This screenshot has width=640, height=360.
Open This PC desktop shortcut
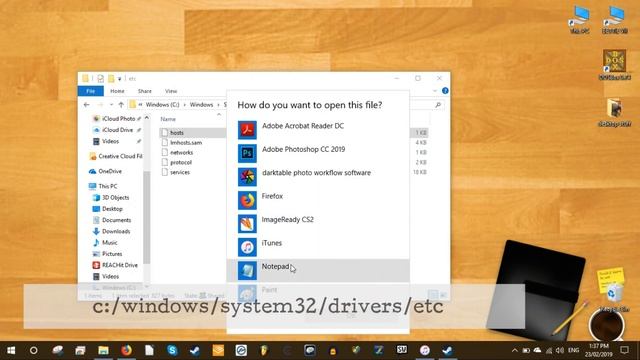(580, 19)
